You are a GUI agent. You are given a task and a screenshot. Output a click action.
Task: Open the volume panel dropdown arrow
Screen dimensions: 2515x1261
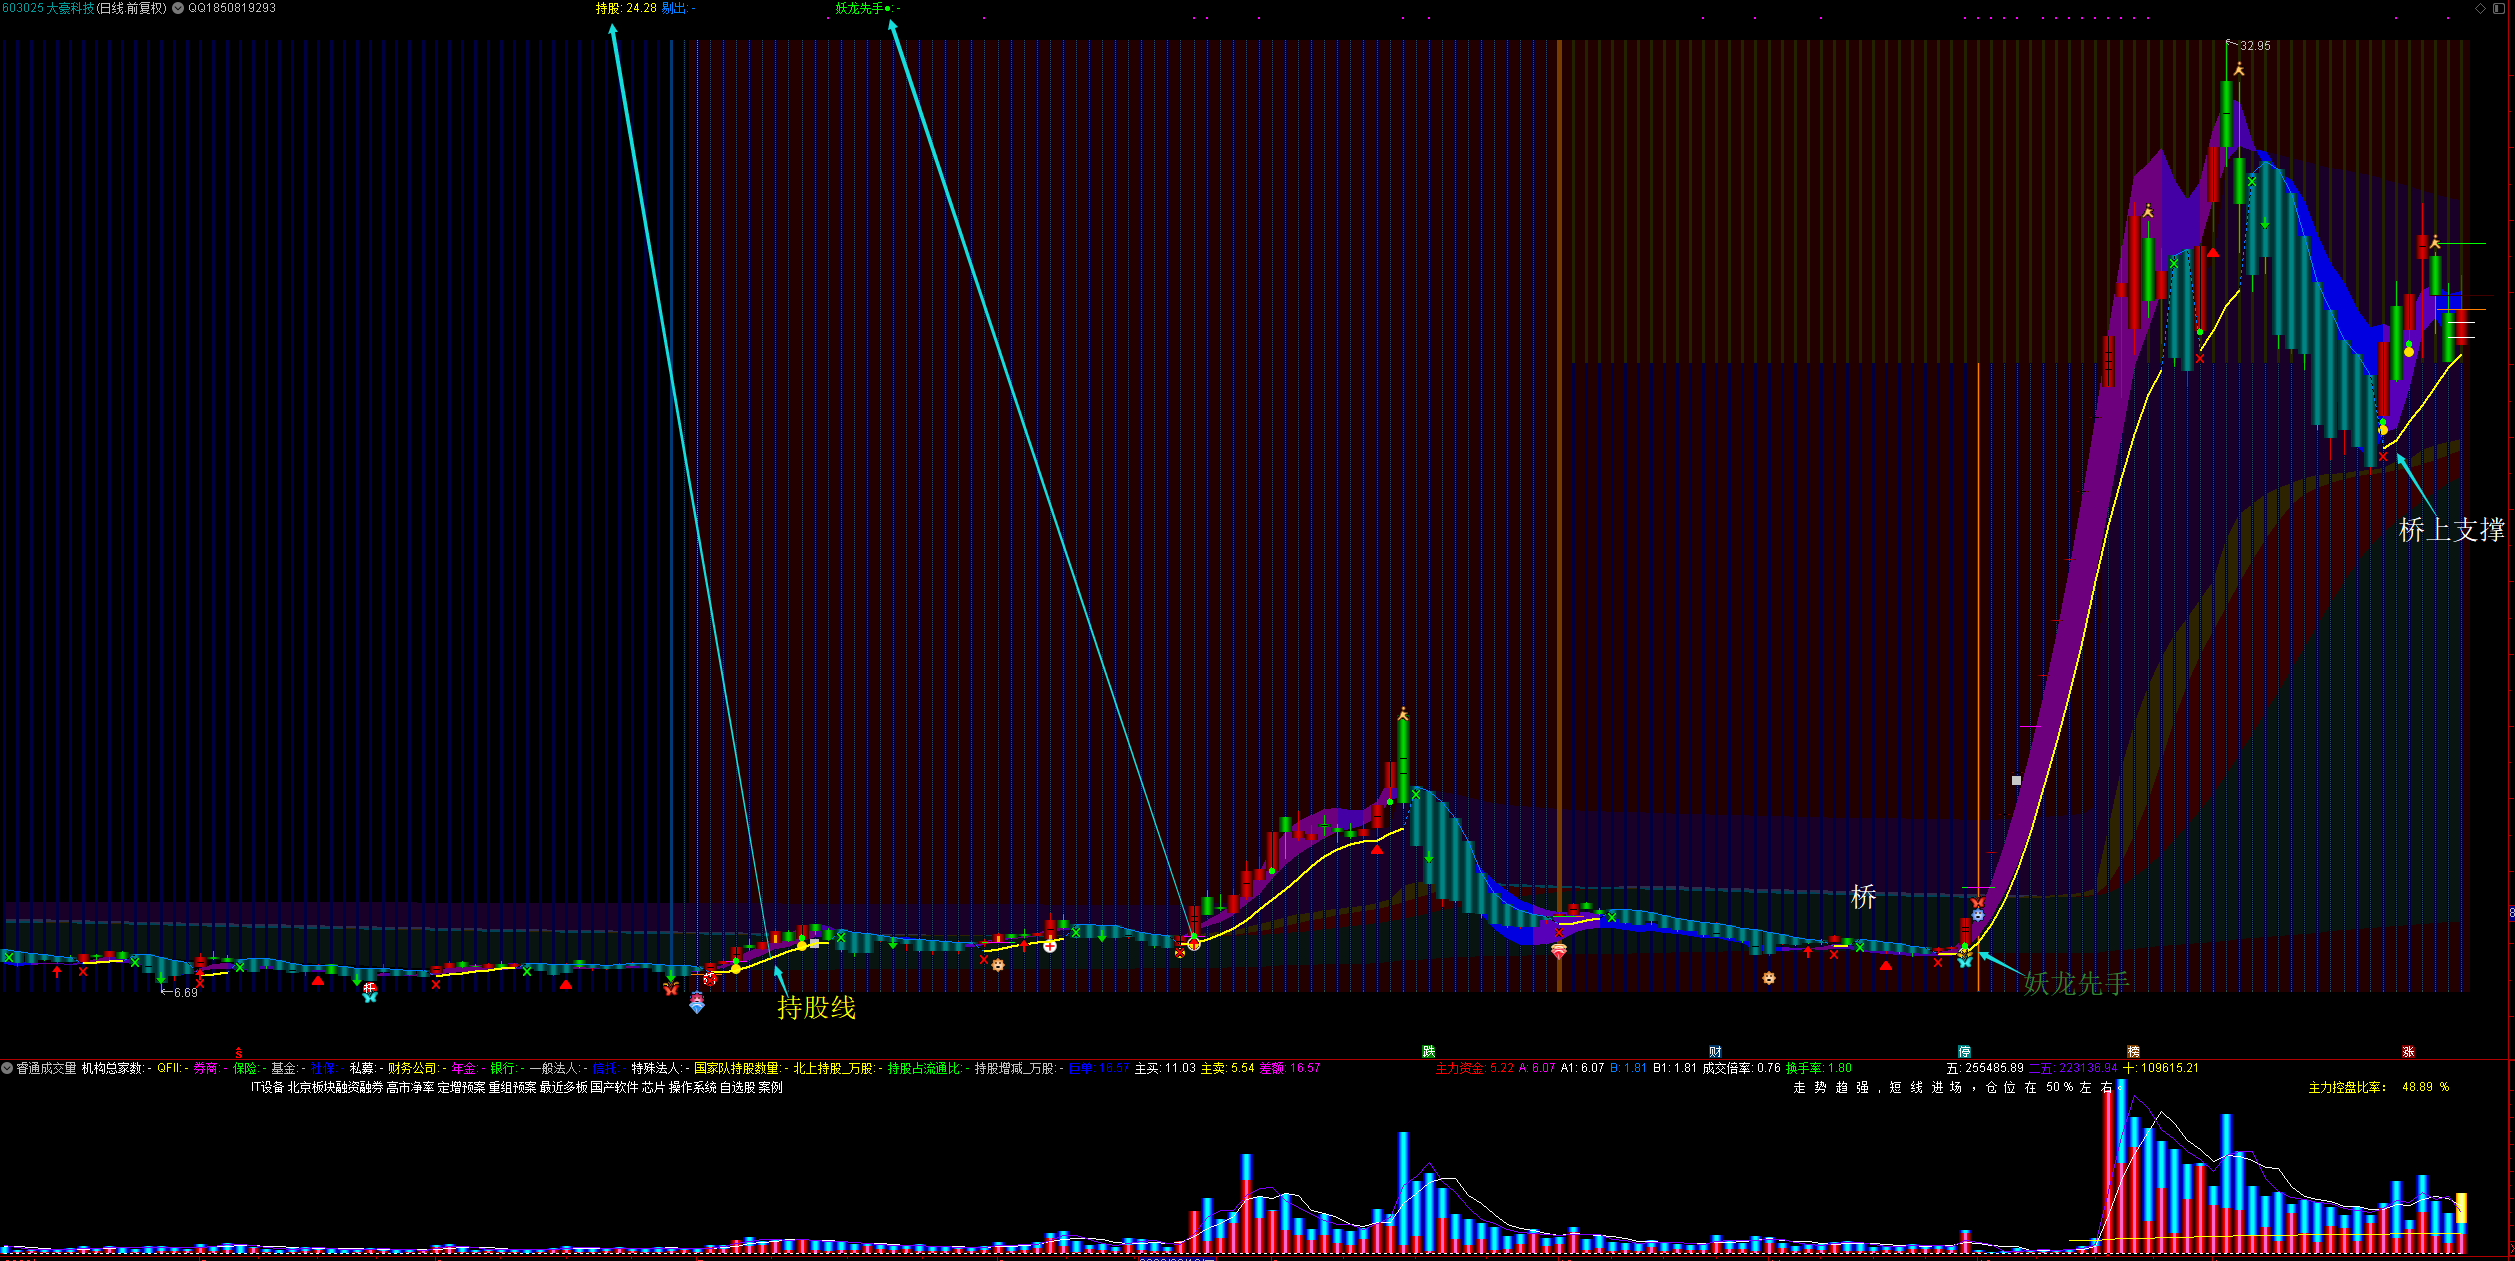pos(7,1068)
